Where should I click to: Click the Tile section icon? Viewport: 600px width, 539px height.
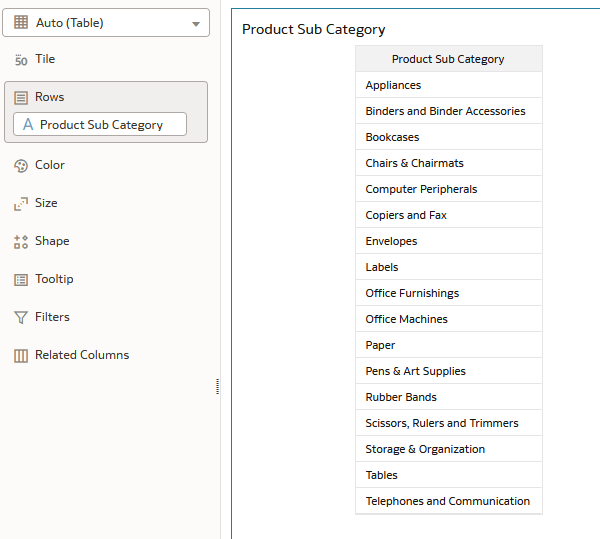[21, 60]
